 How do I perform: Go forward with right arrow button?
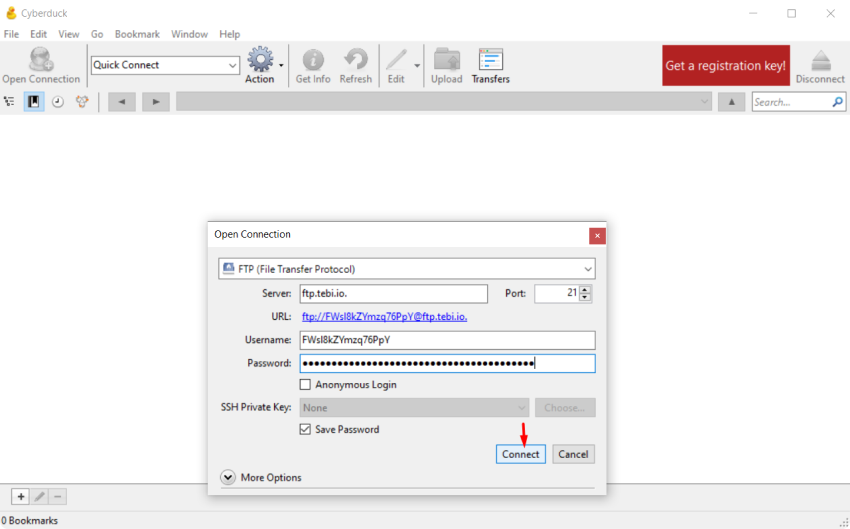pos(156,101)
